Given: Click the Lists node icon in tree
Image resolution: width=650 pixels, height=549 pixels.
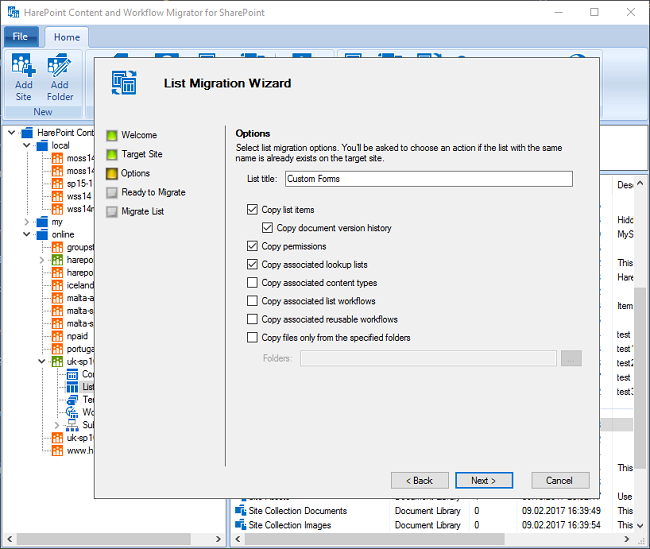Looking at the screenshot, I should tap(72, 387).
